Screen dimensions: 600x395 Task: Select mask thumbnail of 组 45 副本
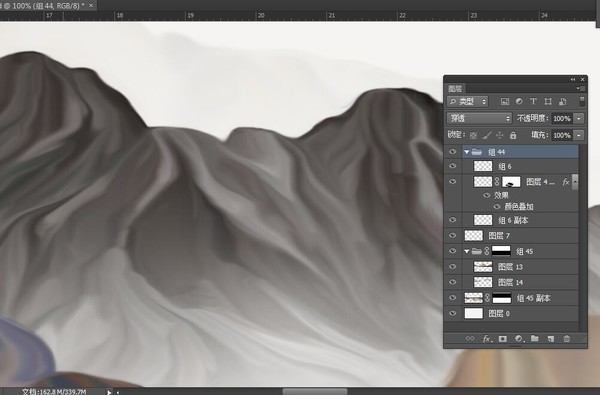[x=502, y=298]
